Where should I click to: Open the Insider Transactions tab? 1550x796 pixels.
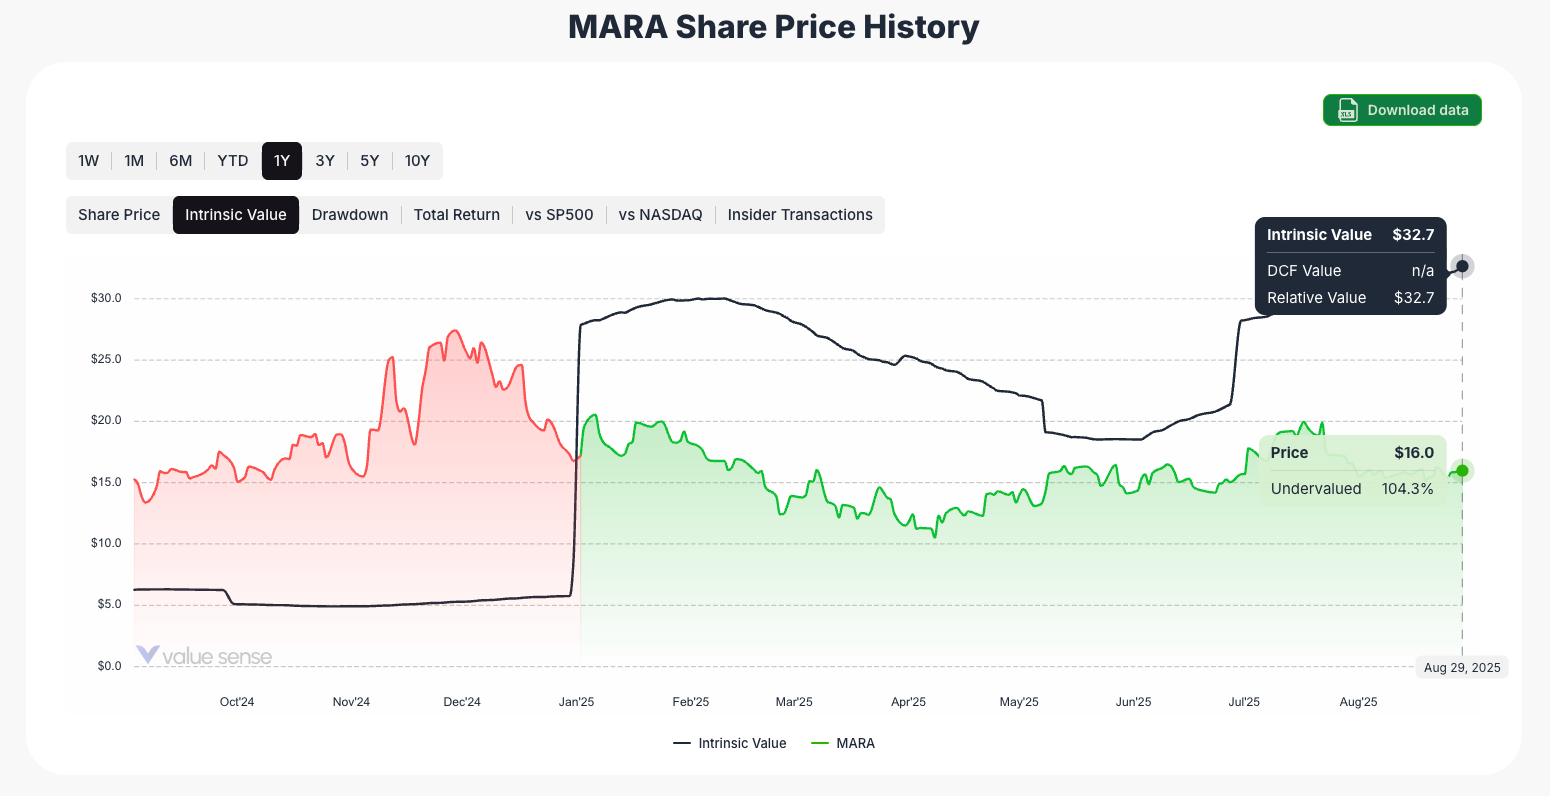800,214
